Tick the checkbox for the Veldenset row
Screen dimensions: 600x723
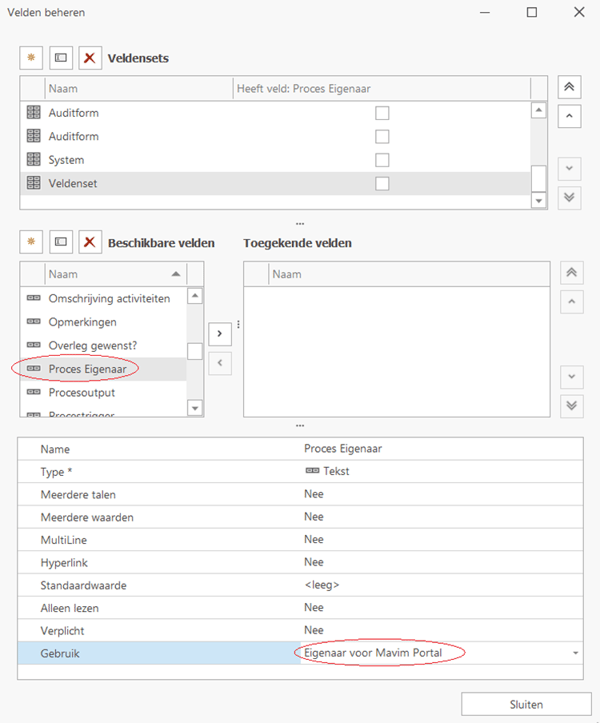(382, 183)
